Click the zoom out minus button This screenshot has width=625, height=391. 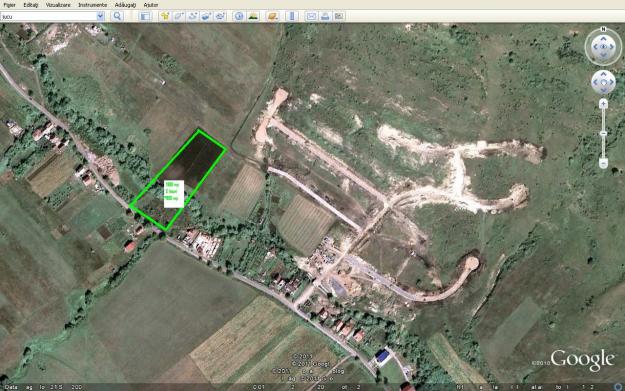[x=603, y=163]
